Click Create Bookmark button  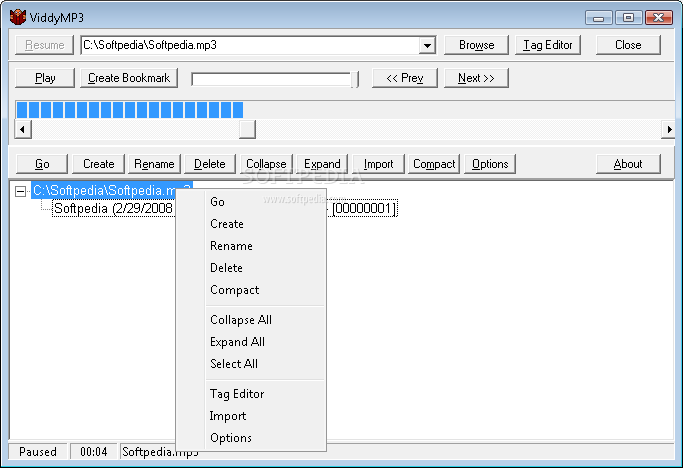coord(129,78)
